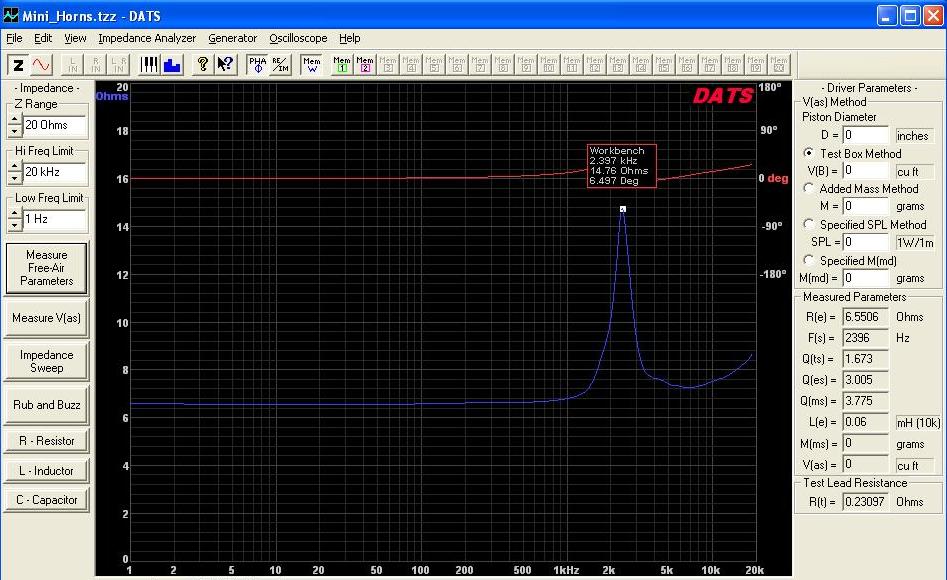947x580 pixels.
Task: Click the R IN right input icon
Action: click(x=95, y=65)
